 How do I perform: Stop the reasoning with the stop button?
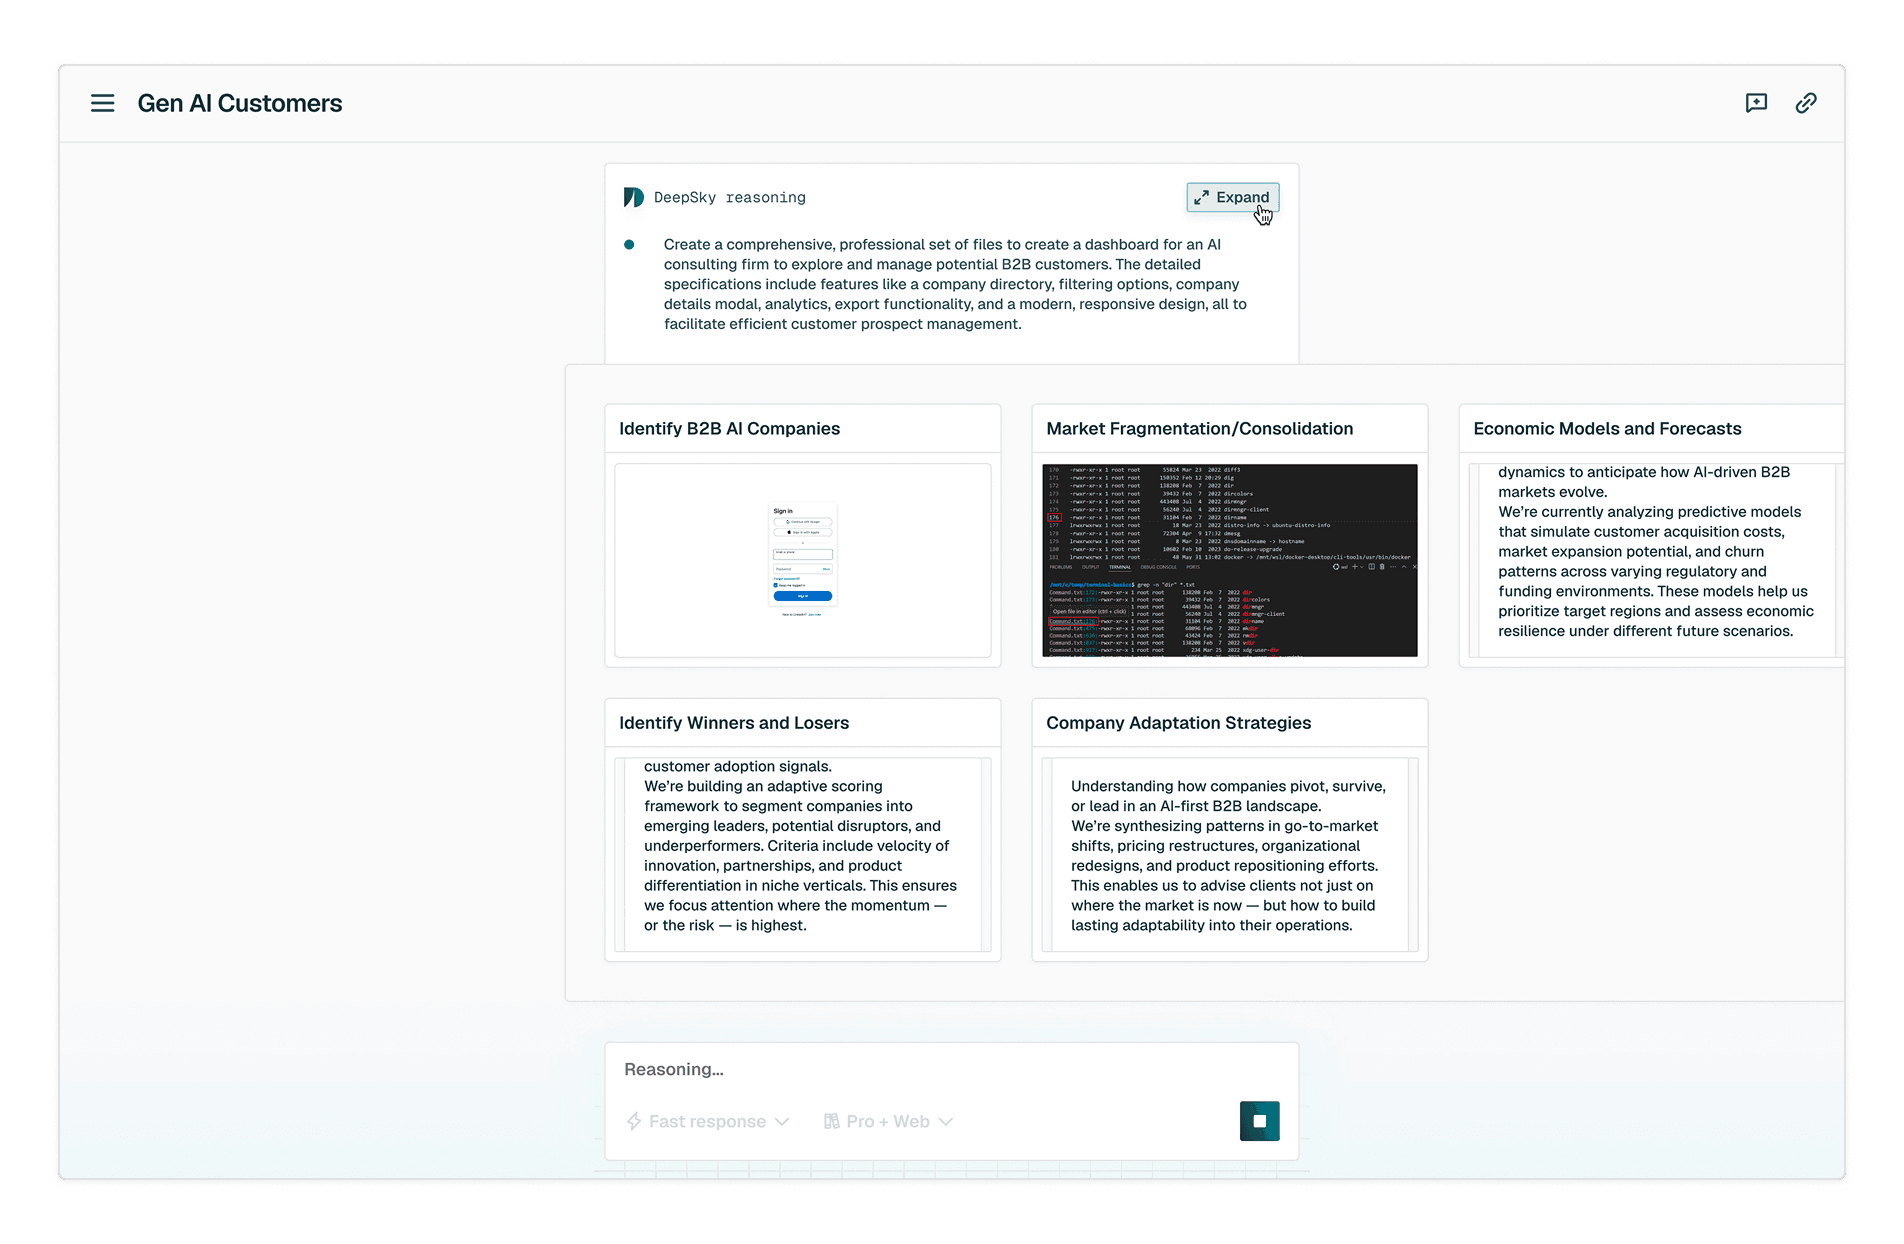click(x=1259, y=1121)
